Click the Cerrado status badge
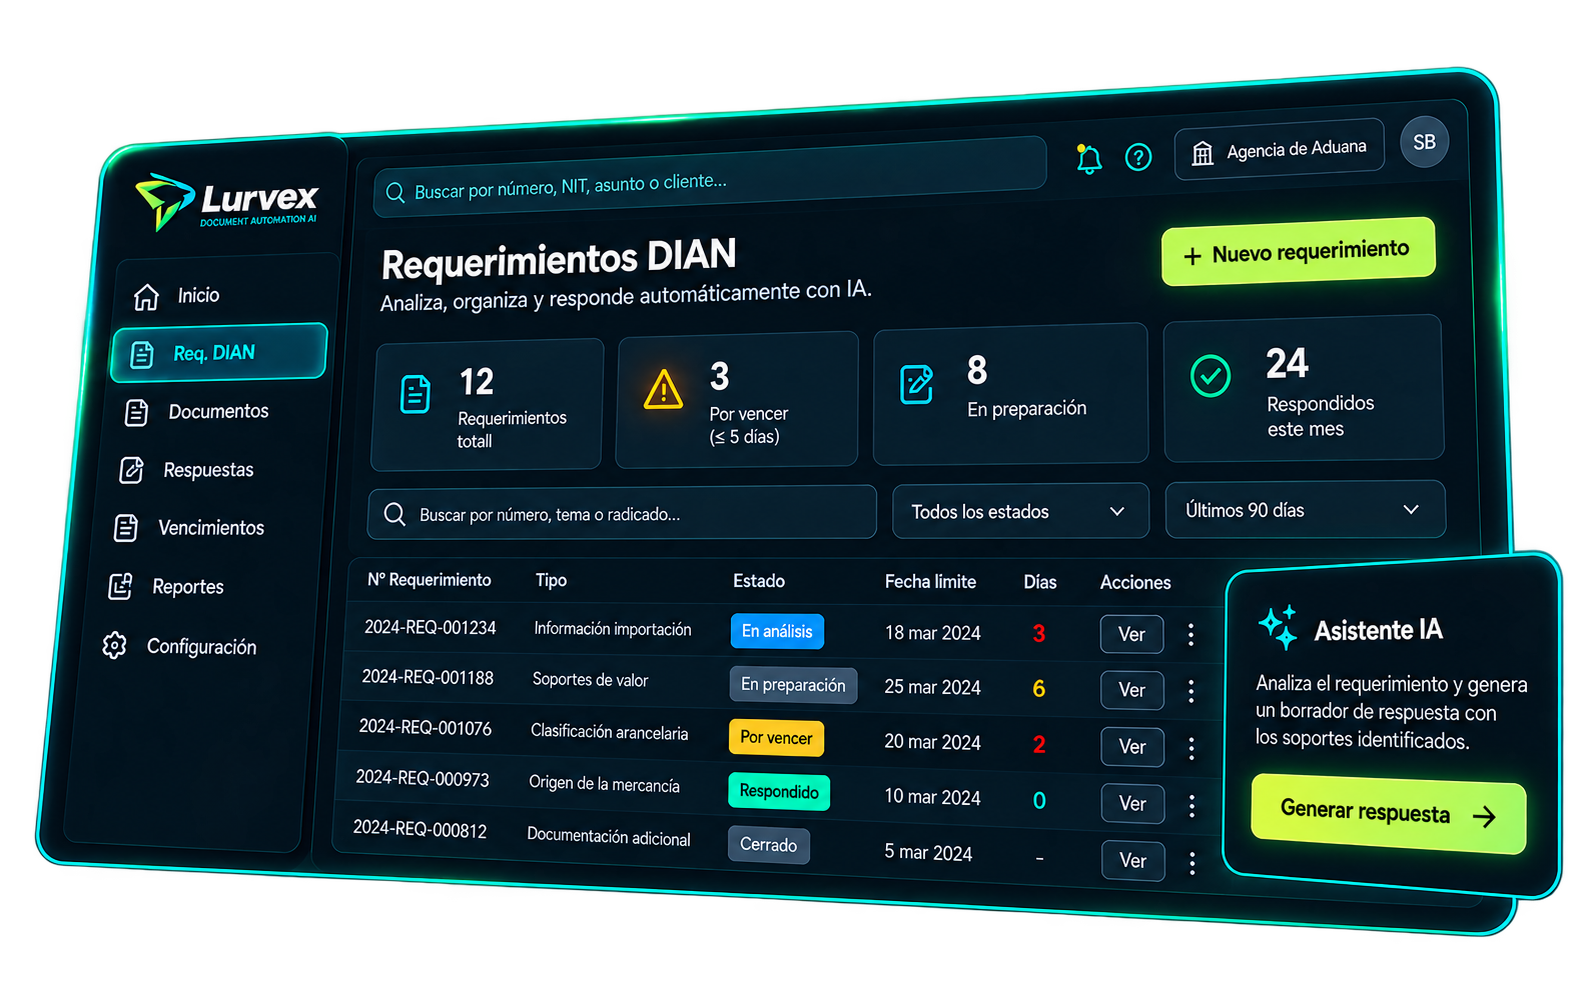The image size is (1586, 992). (x=768, y=845)
